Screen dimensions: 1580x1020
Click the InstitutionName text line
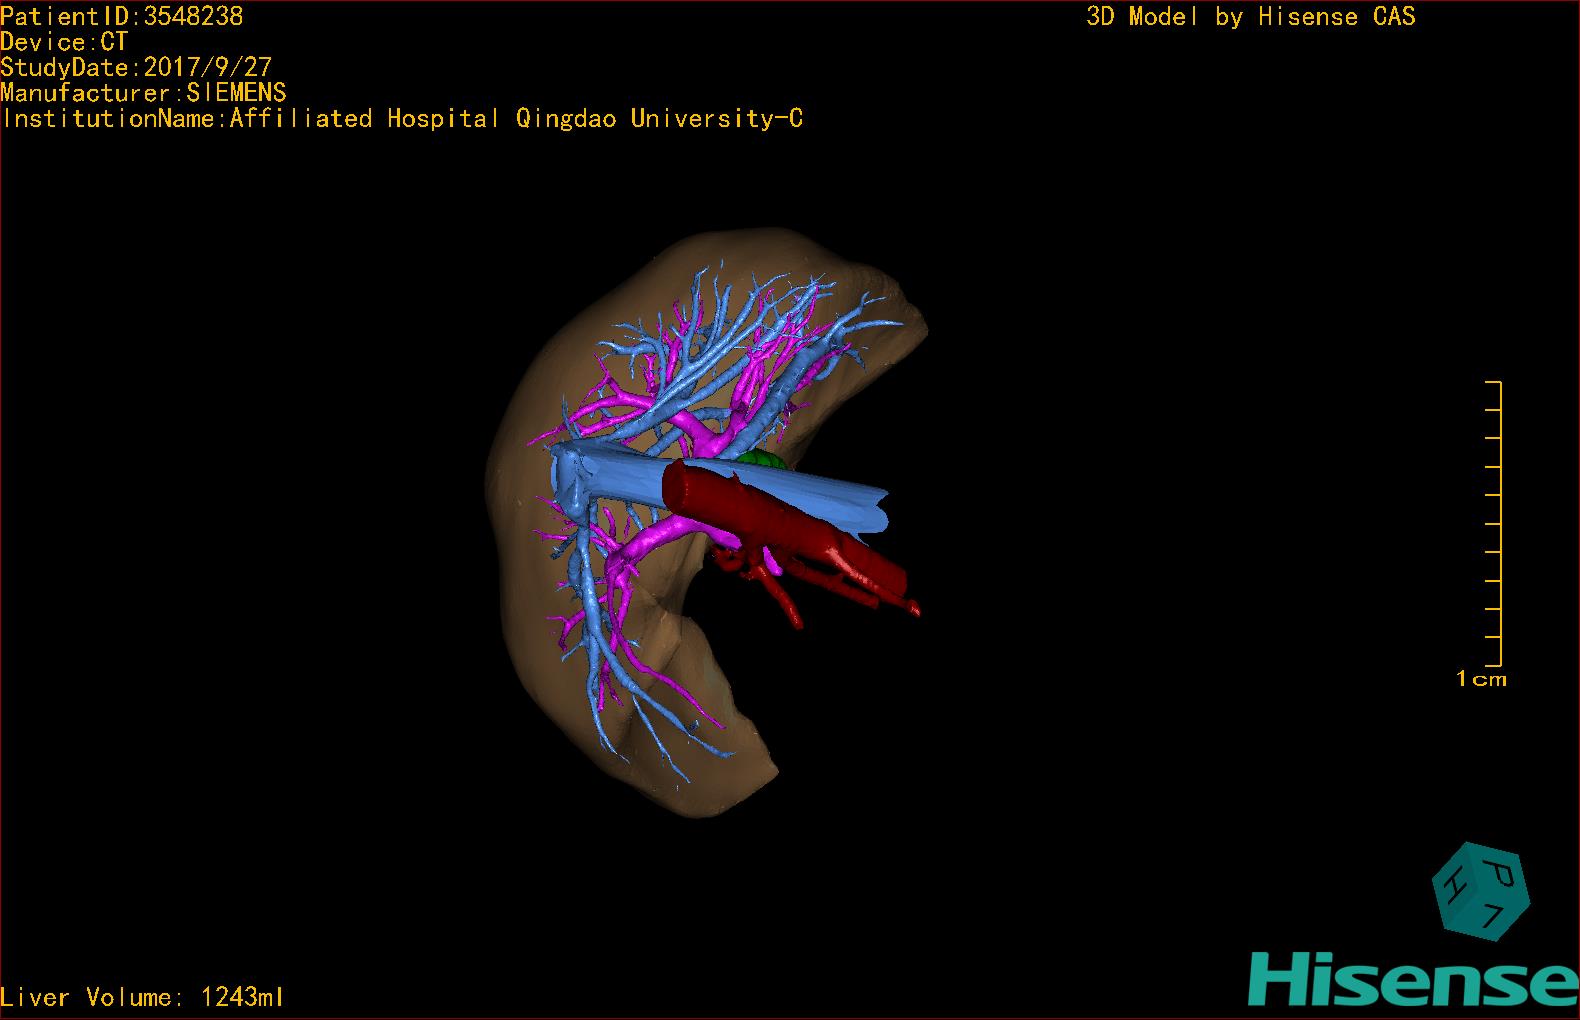coord(402,119)
